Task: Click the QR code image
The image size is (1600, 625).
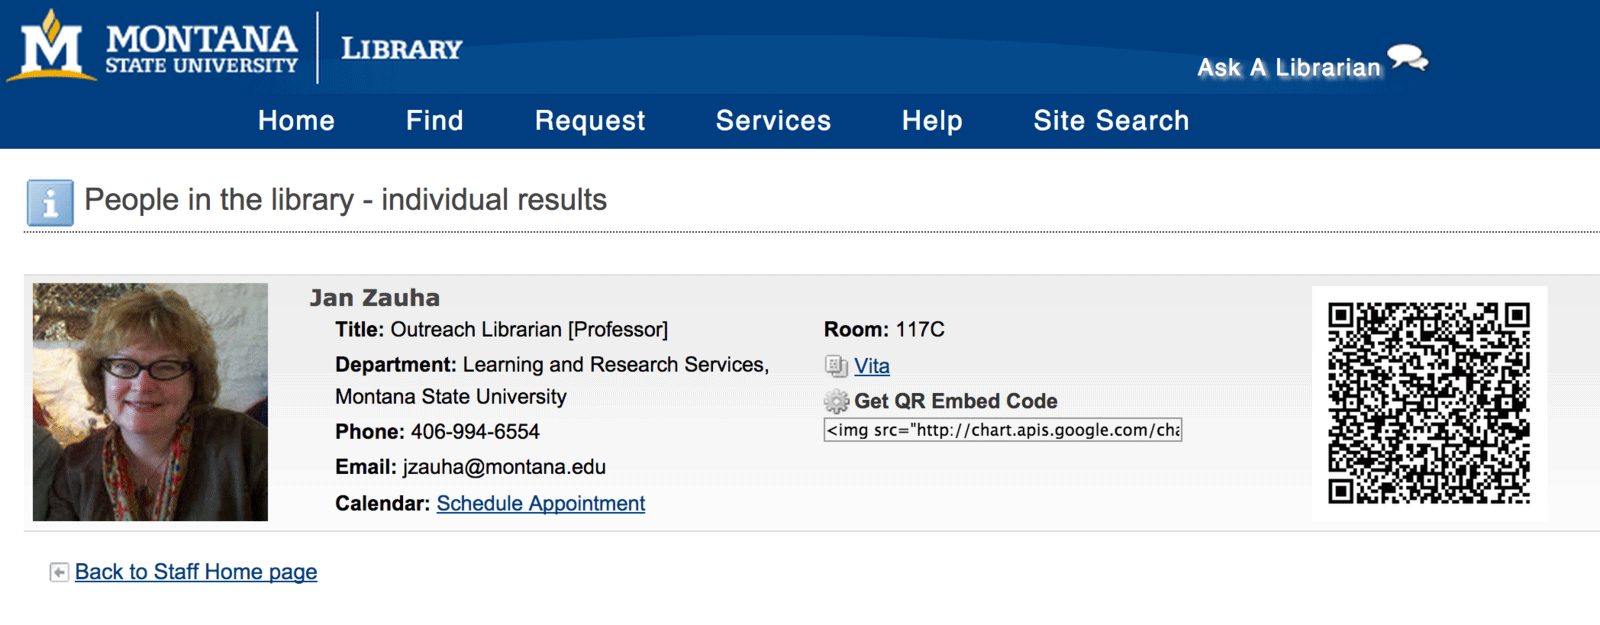Action: coord(1429,403)
